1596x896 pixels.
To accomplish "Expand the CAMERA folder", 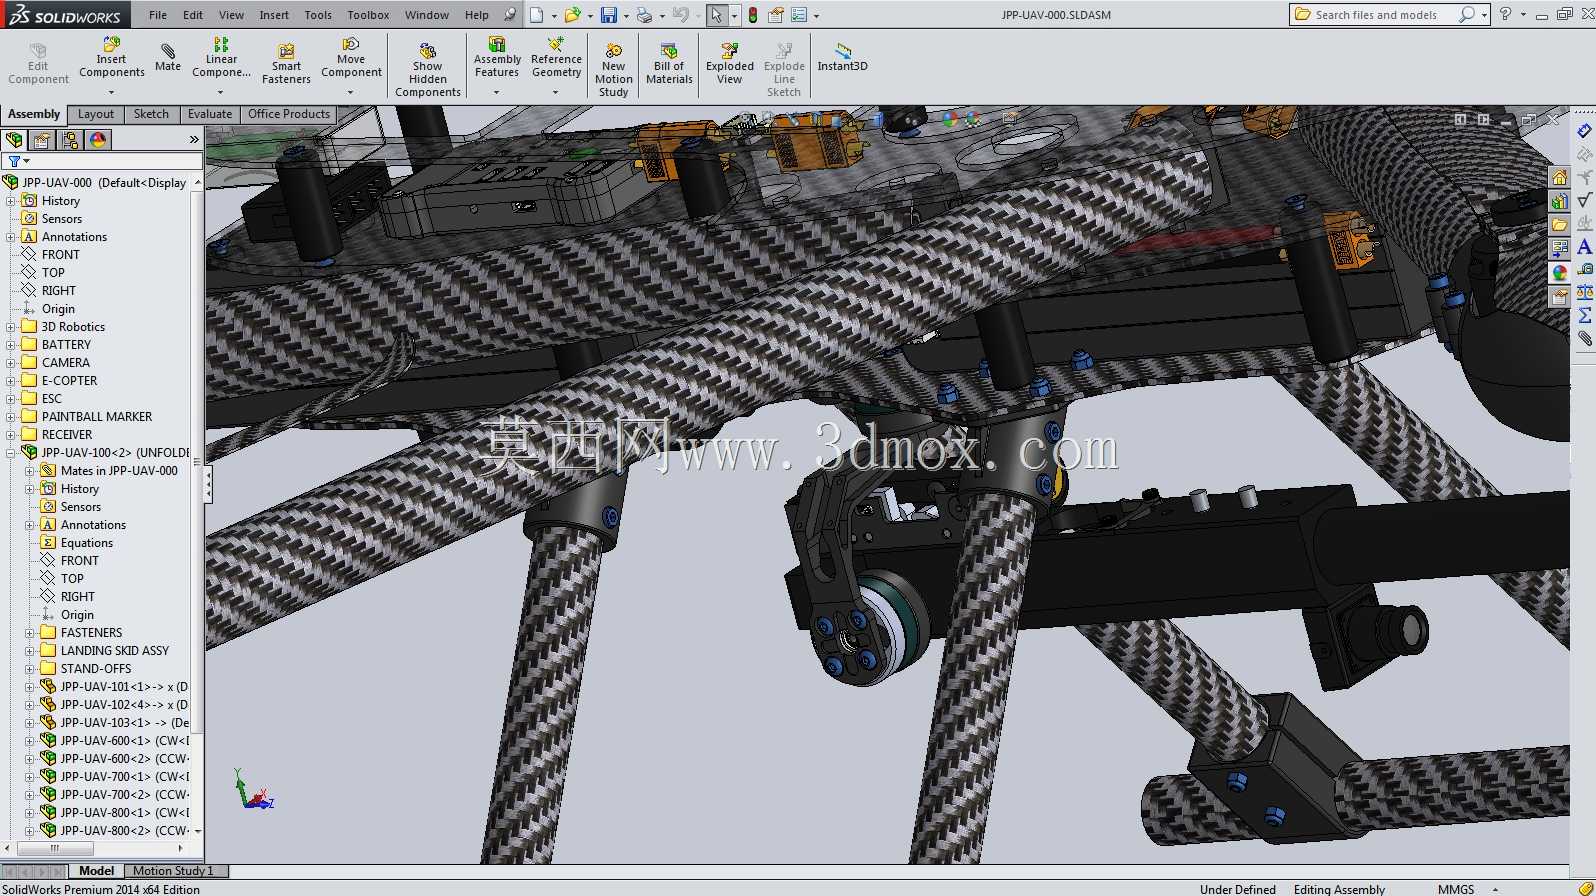I will tap(11, 363).
